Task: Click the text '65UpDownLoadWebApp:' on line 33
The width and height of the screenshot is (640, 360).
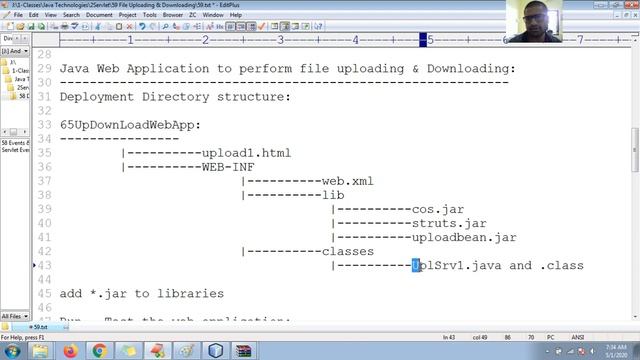Action: pyautogui.click(x=130, y=125)
